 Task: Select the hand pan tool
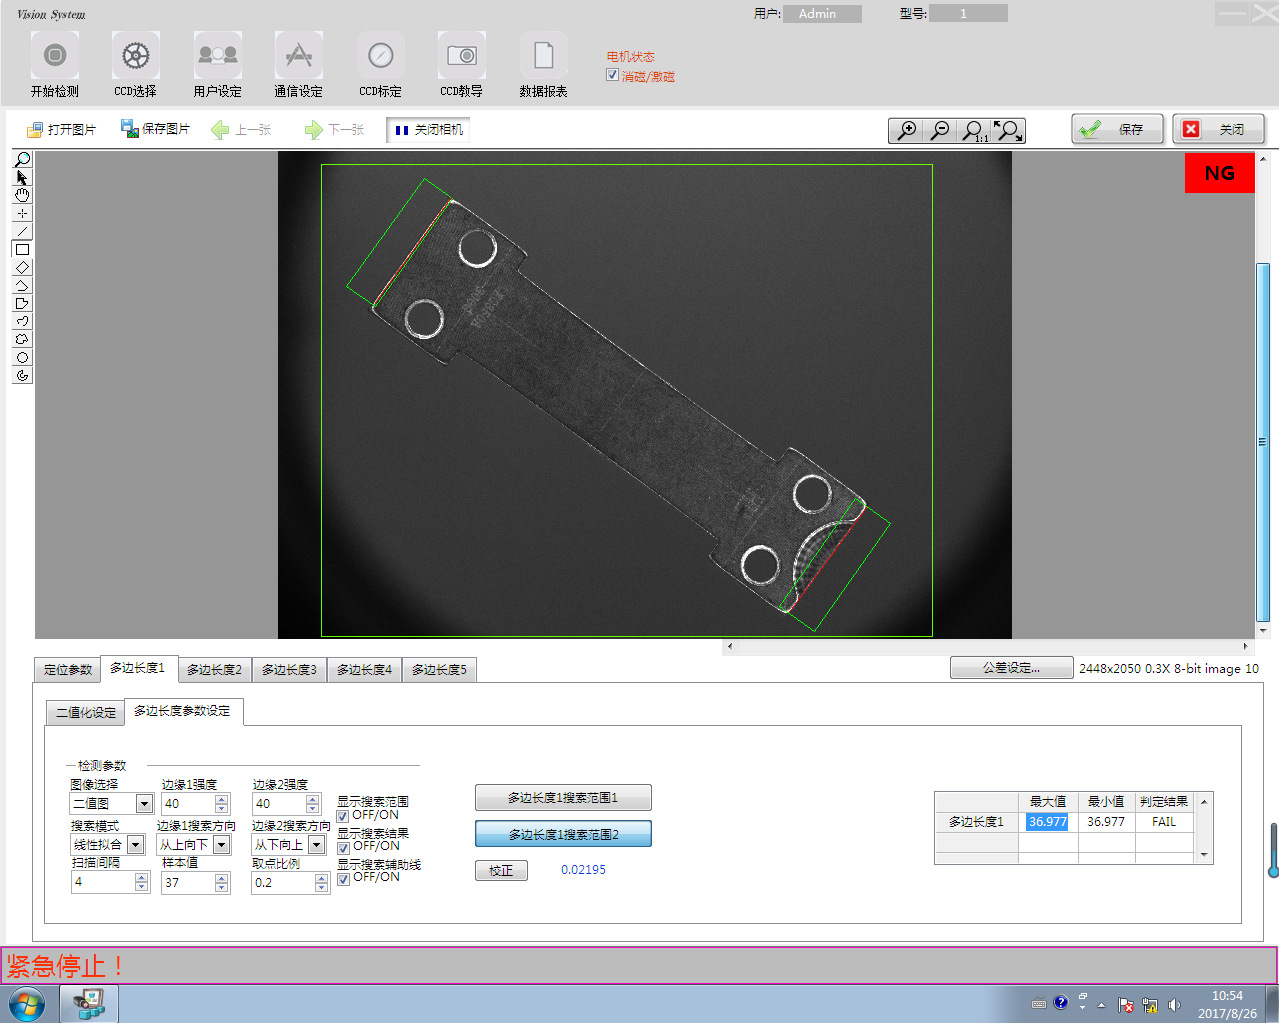[x=22, y=195]
